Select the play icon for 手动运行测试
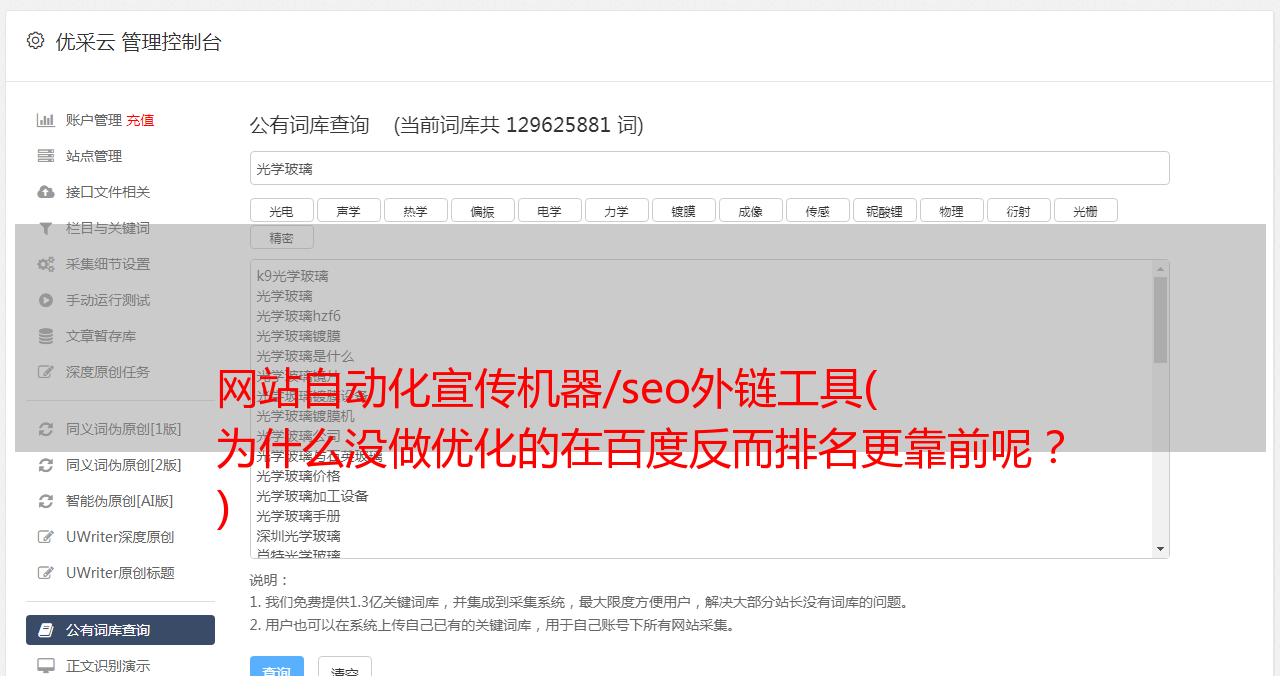Viewport: 1280px width, 676px height. [46, 300]
